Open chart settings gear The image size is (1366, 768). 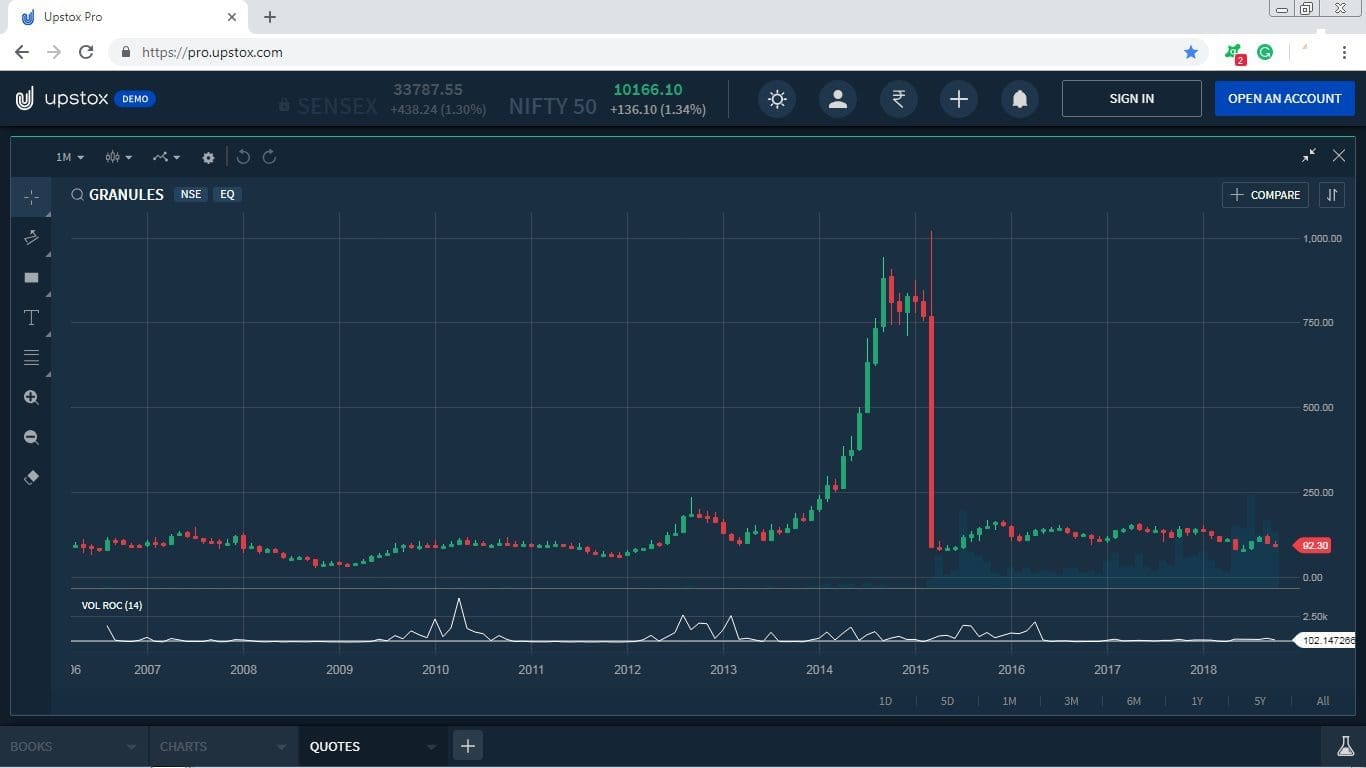coord(208,157)
